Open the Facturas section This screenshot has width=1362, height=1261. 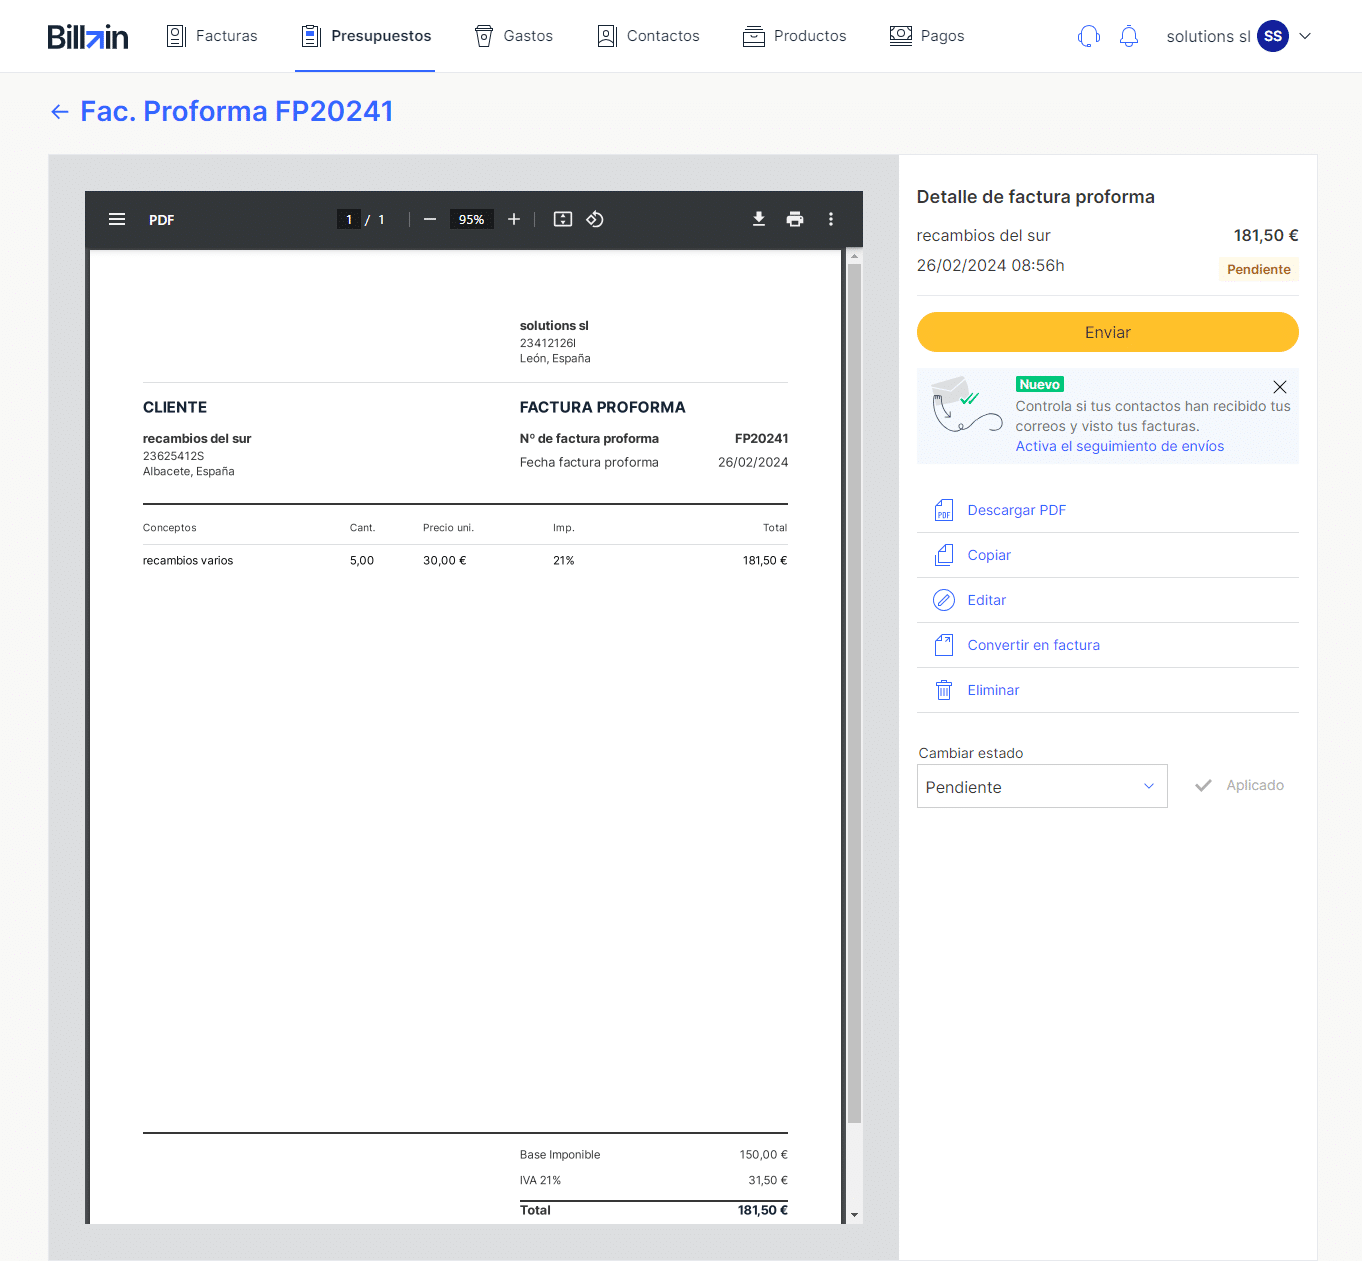(x=212, y=36)
